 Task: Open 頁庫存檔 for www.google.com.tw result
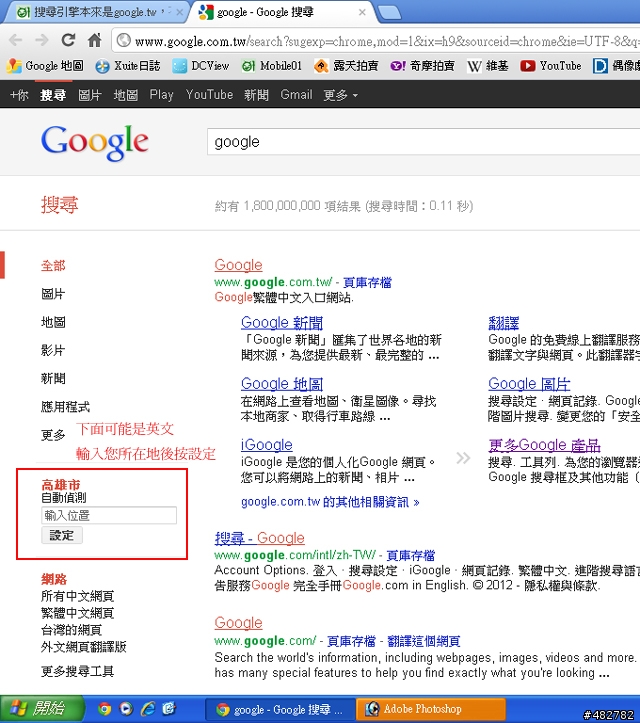pyautogui.click(x=367, y=282)
